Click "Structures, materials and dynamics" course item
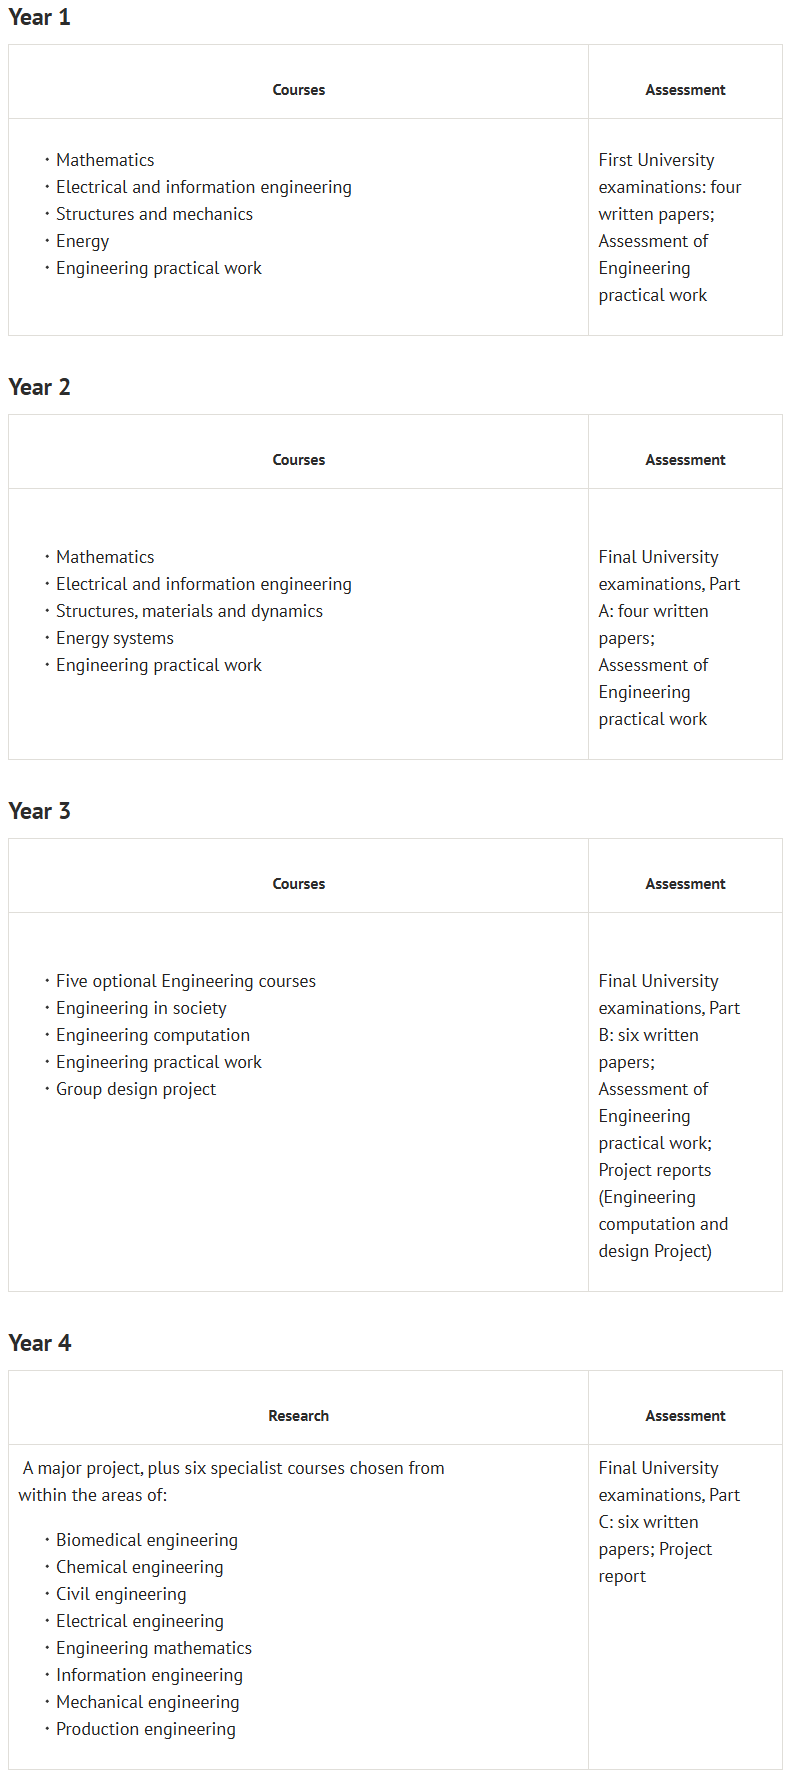 click(x=189, y=611)
